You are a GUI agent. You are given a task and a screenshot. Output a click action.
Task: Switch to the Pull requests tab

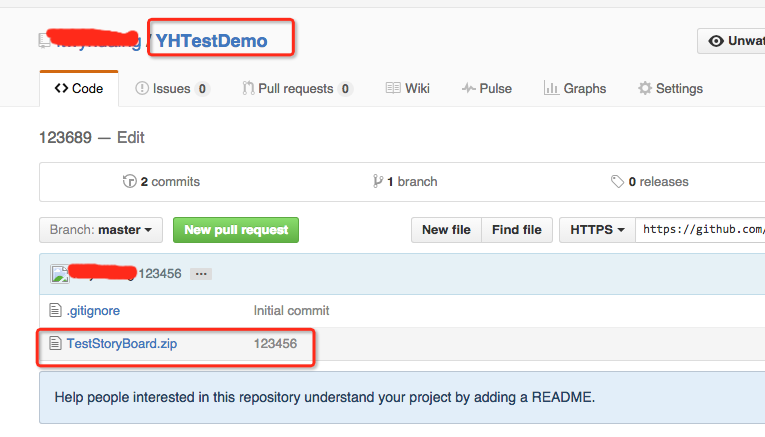click(x=297, y=88)
